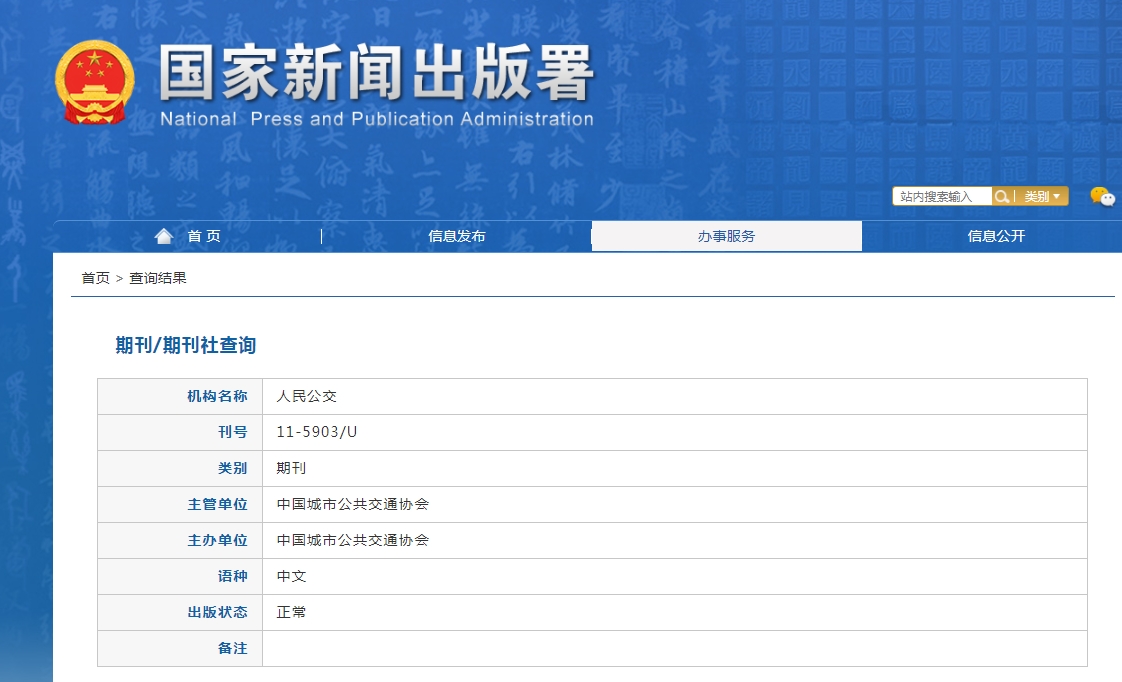Click the 人民公交 institution name value
Image resolution: width=1122 pixels, height=682 pixels.
click(x=307, y=396)
